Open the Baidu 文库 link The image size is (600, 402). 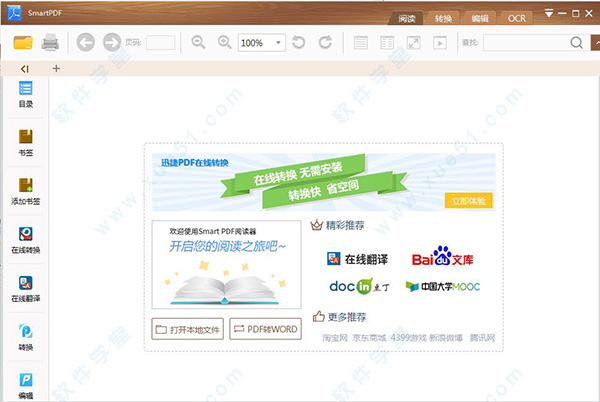[442, 256]
